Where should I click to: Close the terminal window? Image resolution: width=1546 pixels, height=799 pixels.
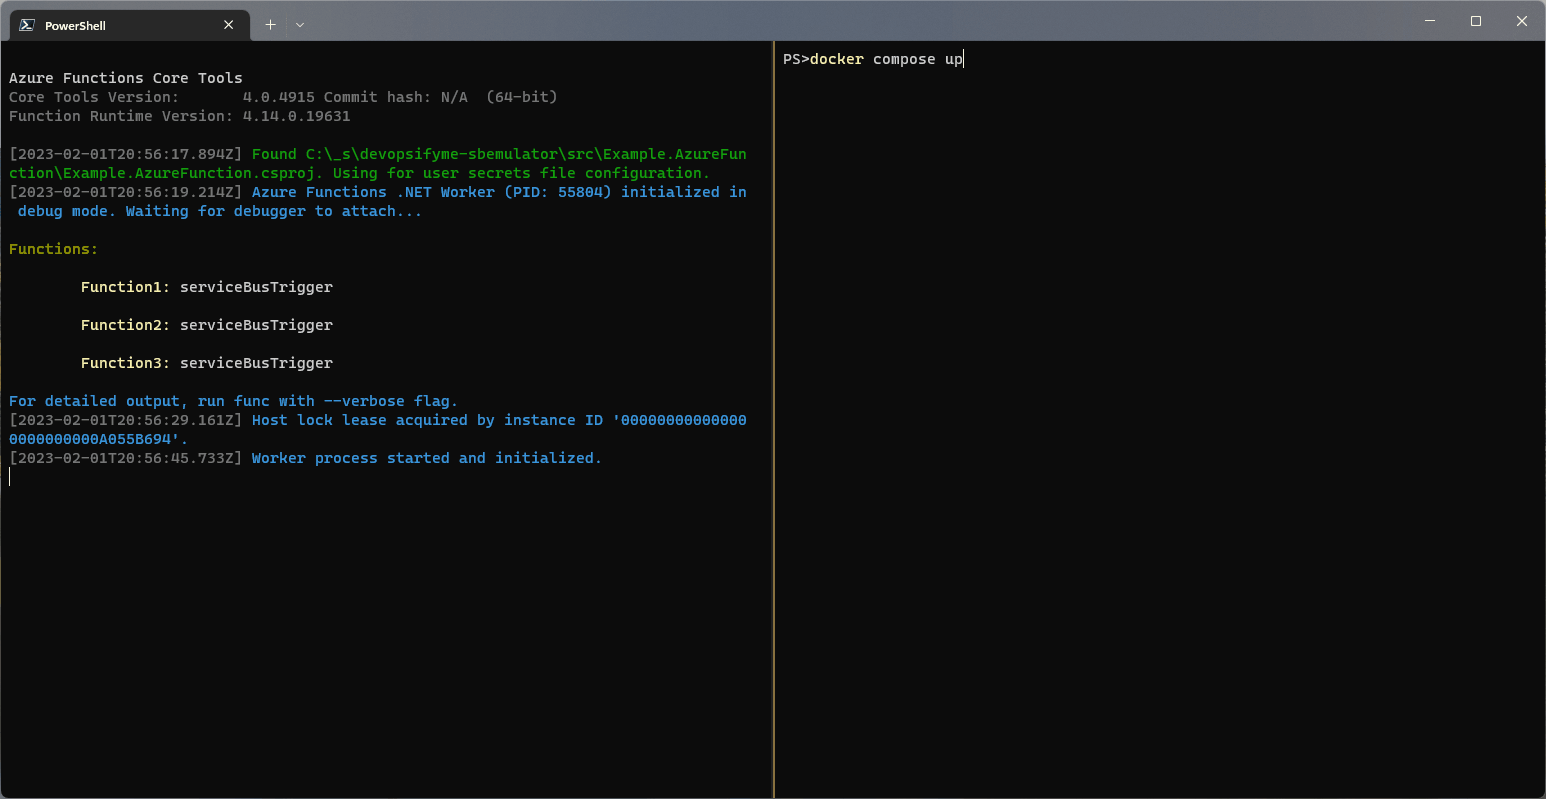(1522, 21)
